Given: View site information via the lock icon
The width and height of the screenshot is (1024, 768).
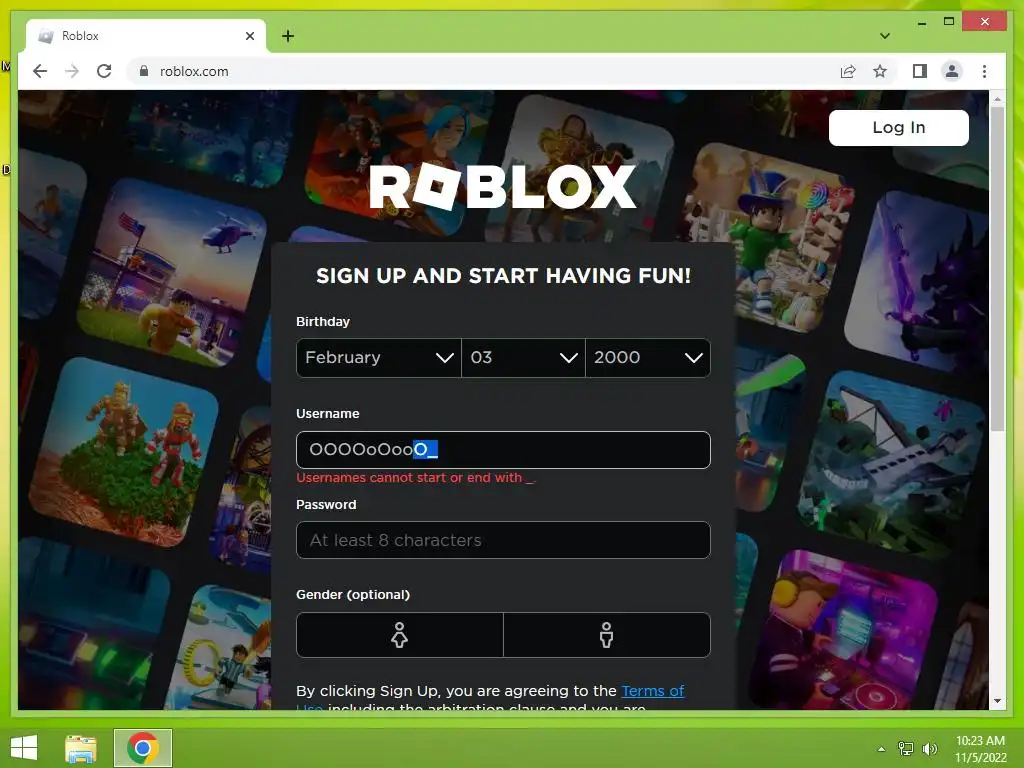Looking at the screenshot, I should click(x=144, y=71).
